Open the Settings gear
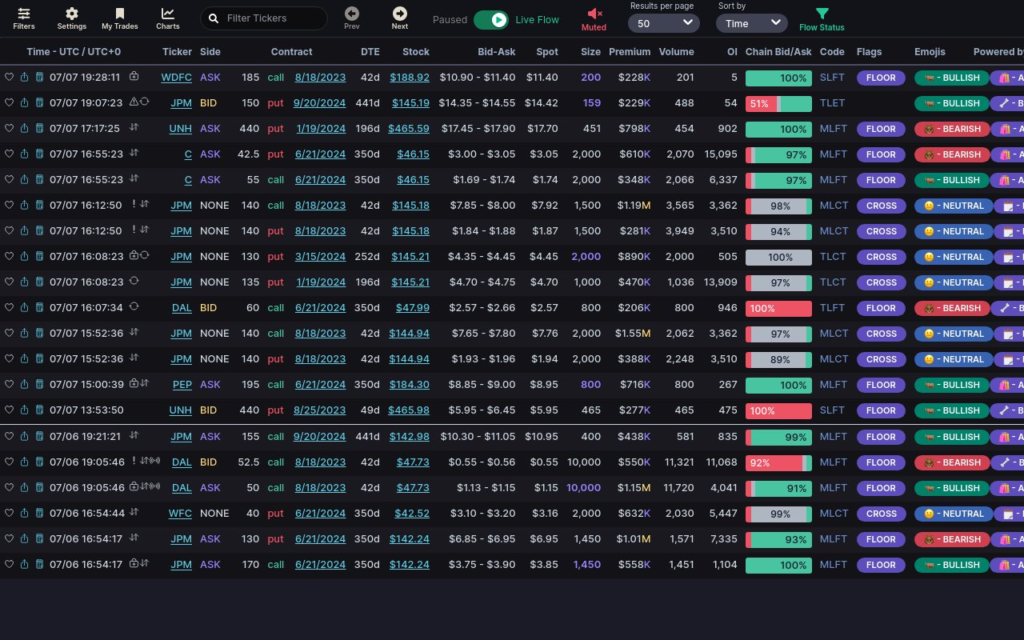 (x=72, y=18)
